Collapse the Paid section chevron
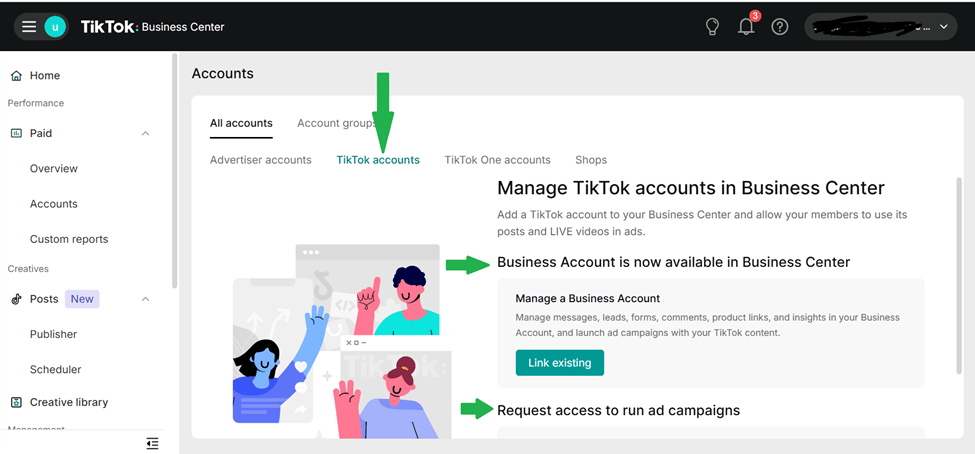Viewport: 975px width, 454px height. [x=146, y=133]
